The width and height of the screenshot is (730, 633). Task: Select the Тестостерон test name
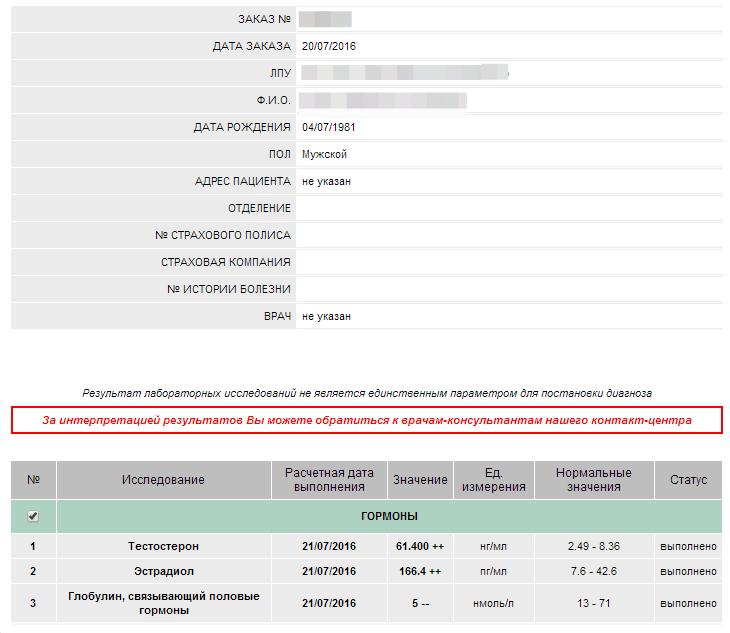pyautogui.click(x=163, y=546)
